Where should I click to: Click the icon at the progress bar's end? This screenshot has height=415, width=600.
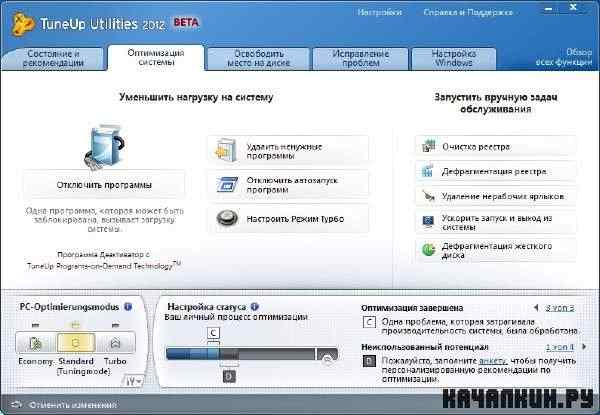click(x=328, y=358)
